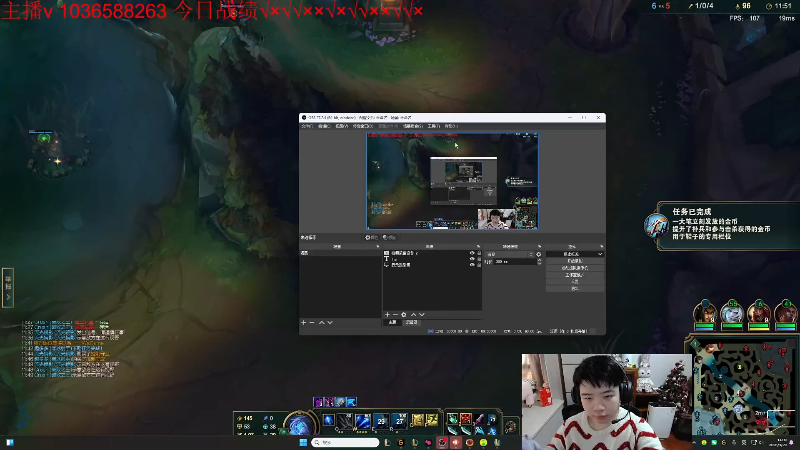This screenshot has height=450, width=800.
Task: Select the teammate portrait showing 41
Action: pos(786,312)
